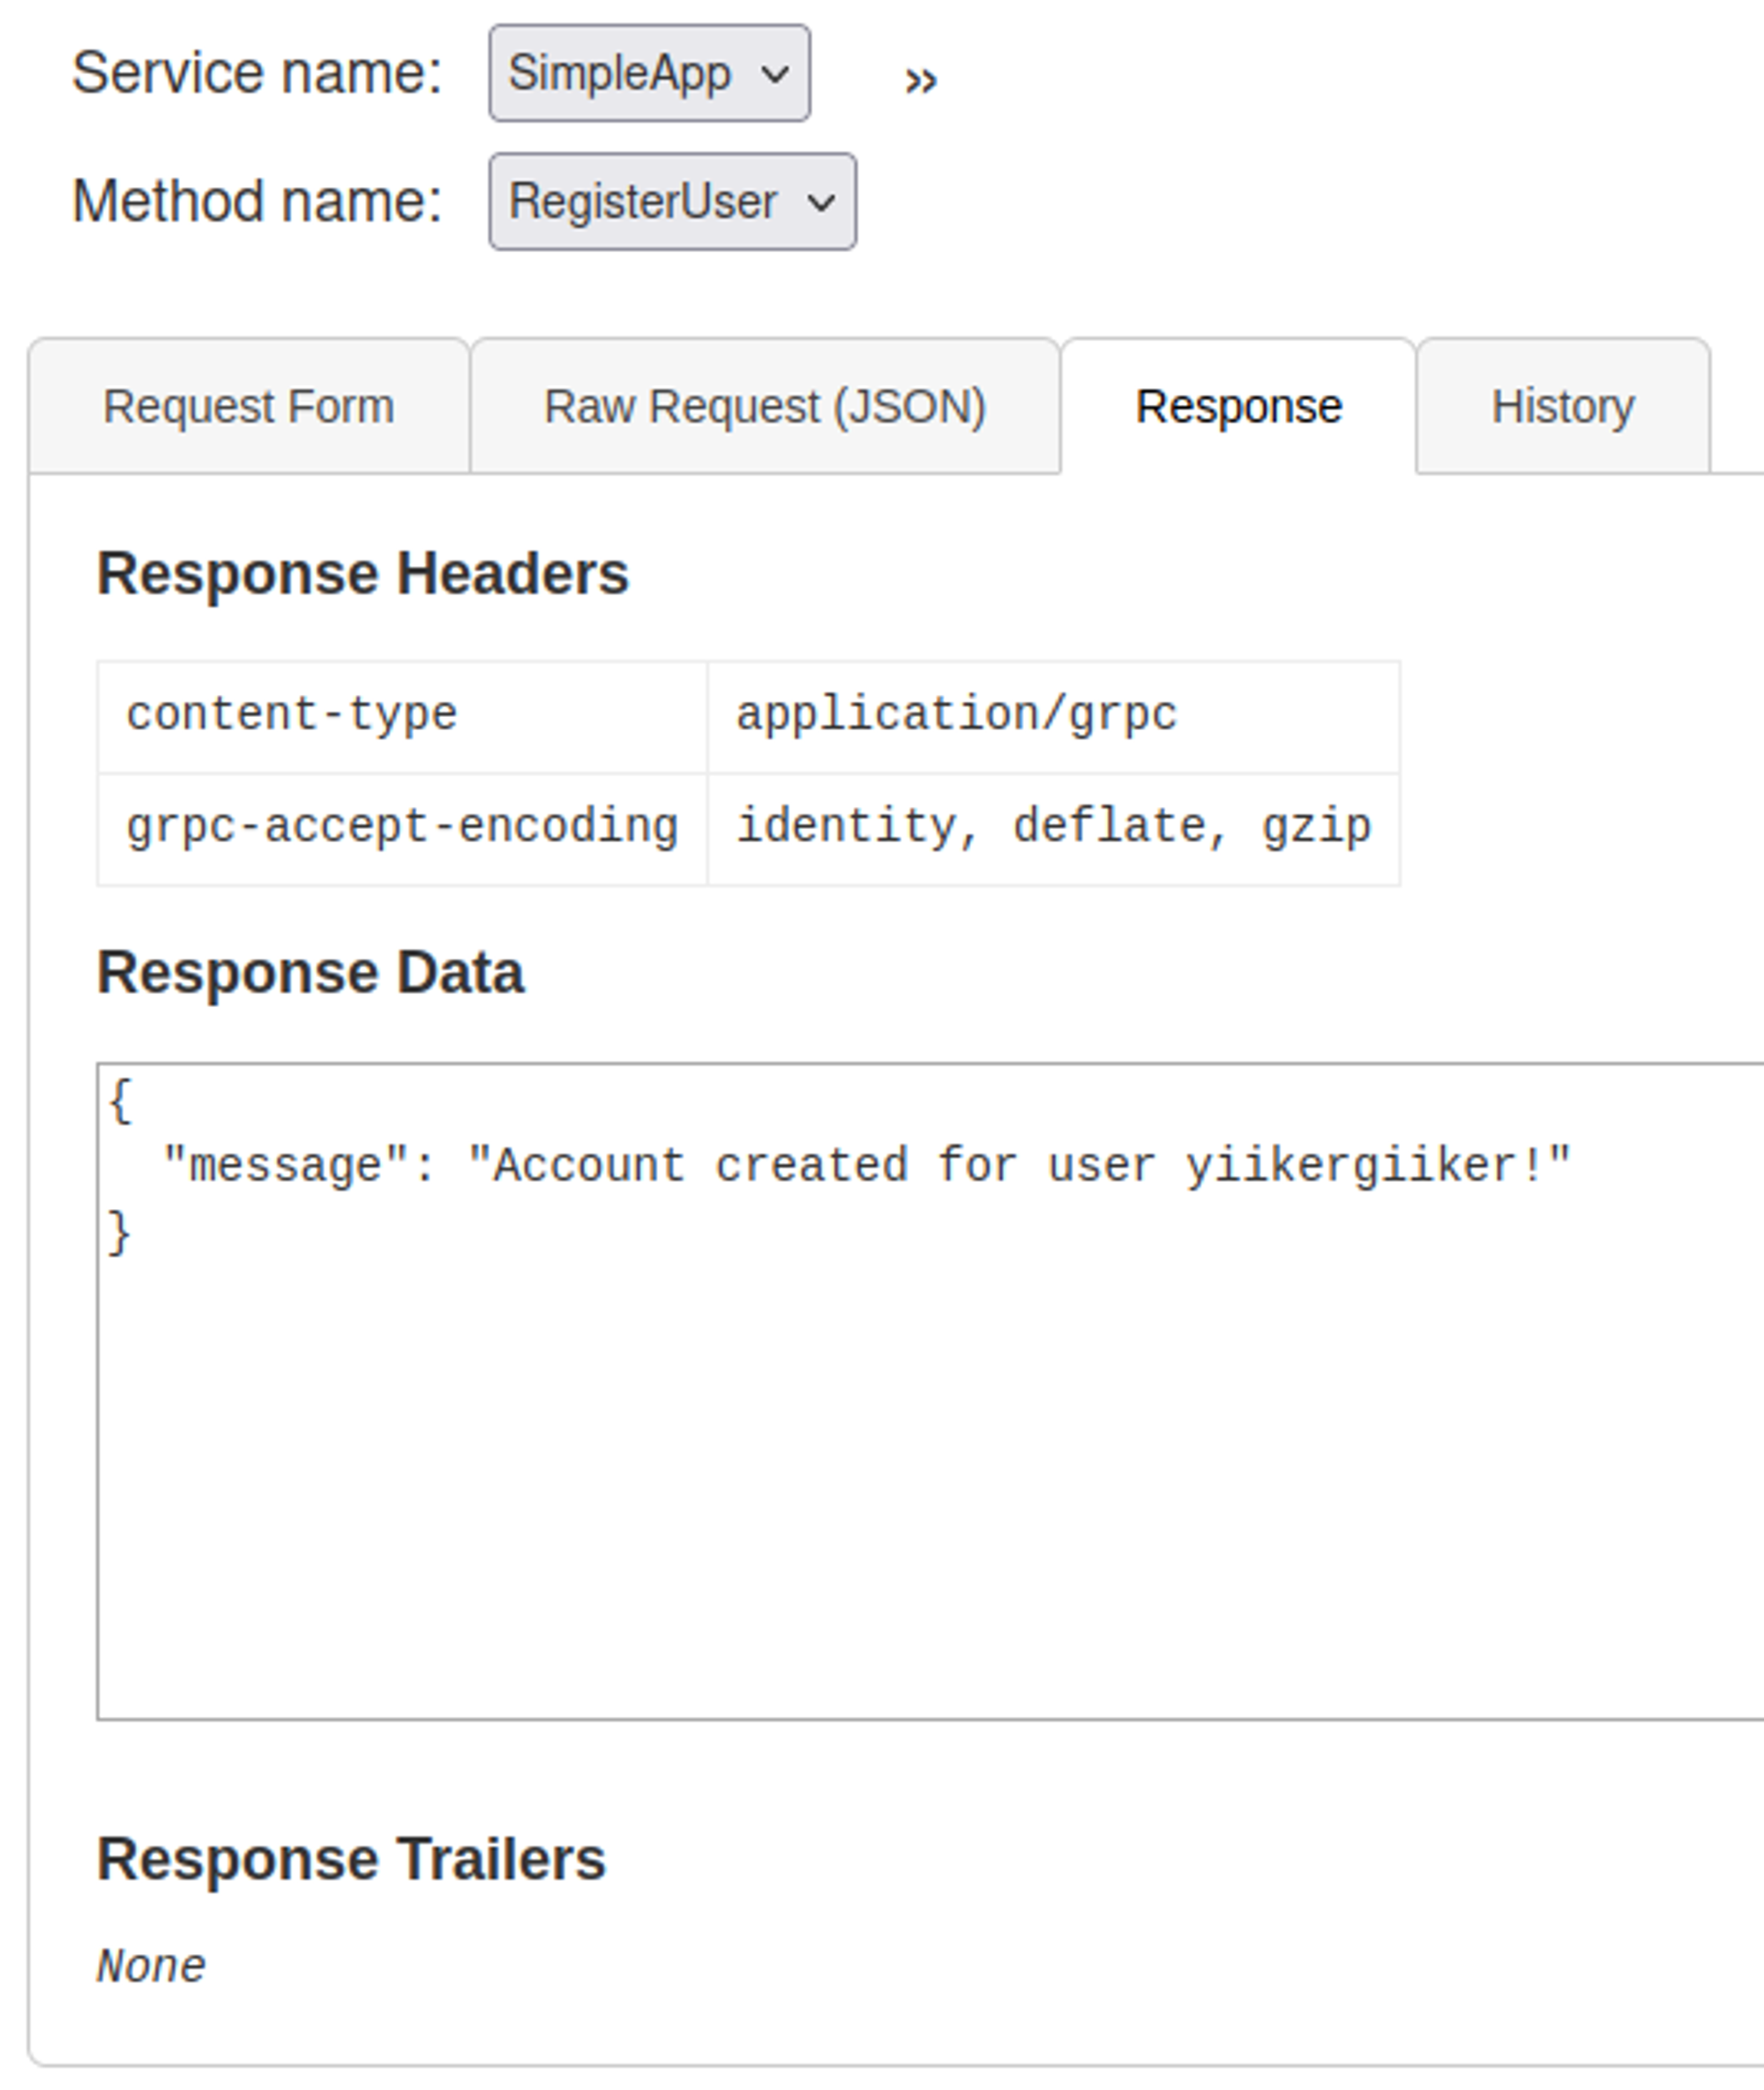Screen dimensions: 1764x2090
Task: Click the closing brace in response JSON
Action: [119, 1232]
